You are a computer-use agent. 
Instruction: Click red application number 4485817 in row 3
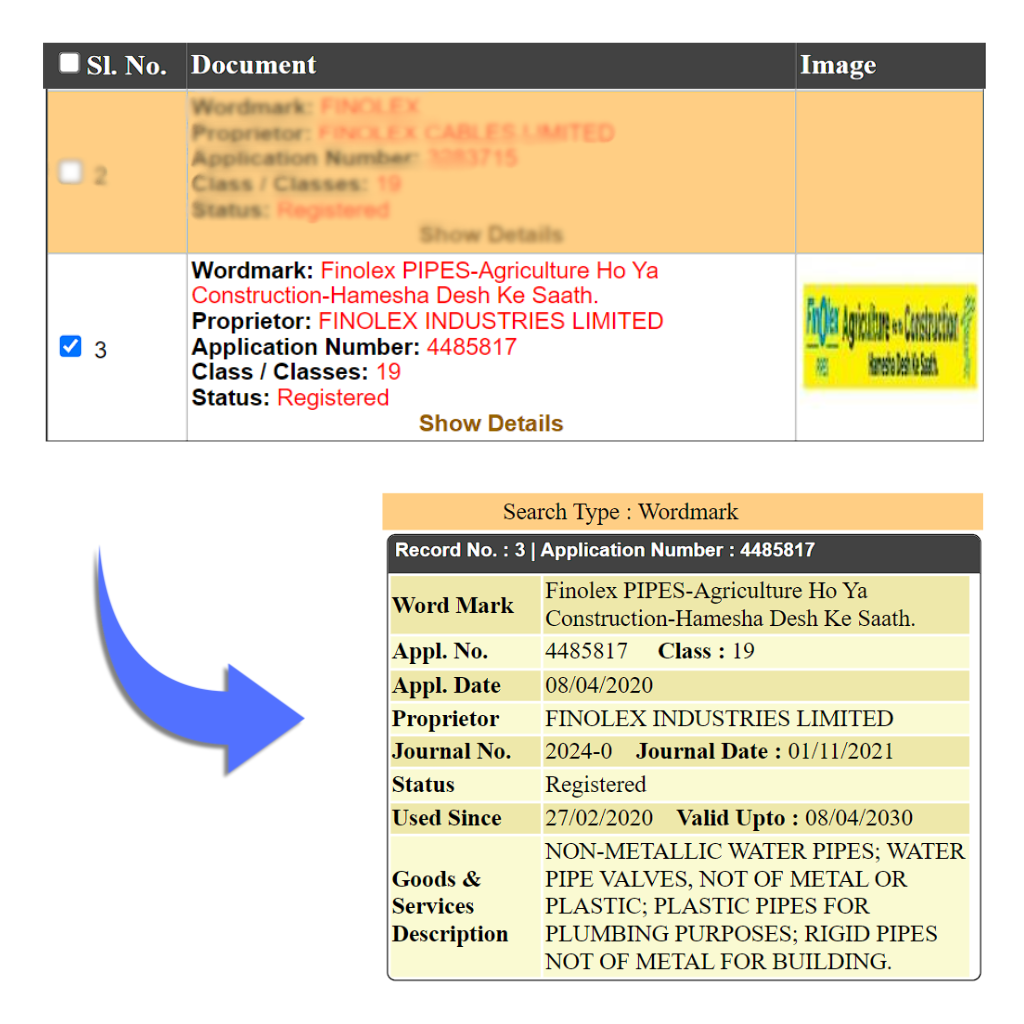pyautogui.click(x=471, y=347)
